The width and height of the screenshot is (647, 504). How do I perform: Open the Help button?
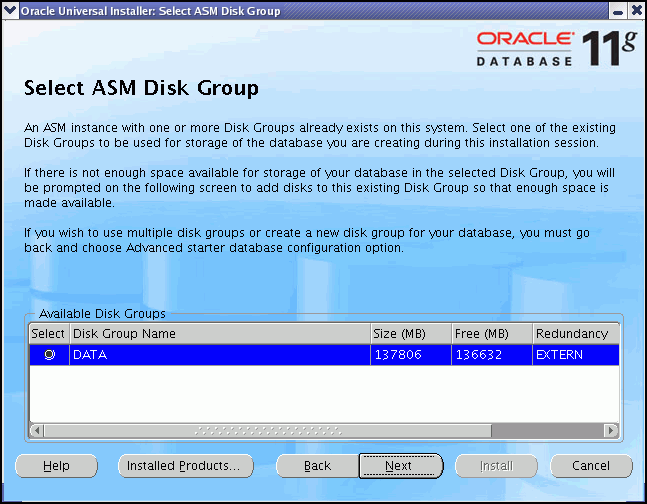pyautogui.click(x=56, y=466)
